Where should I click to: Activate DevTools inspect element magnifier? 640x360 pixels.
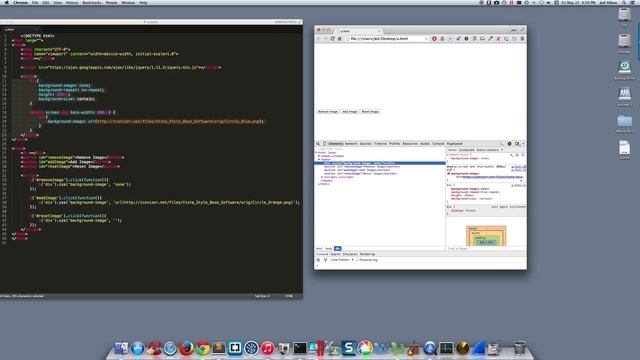[x=318, y=144]
